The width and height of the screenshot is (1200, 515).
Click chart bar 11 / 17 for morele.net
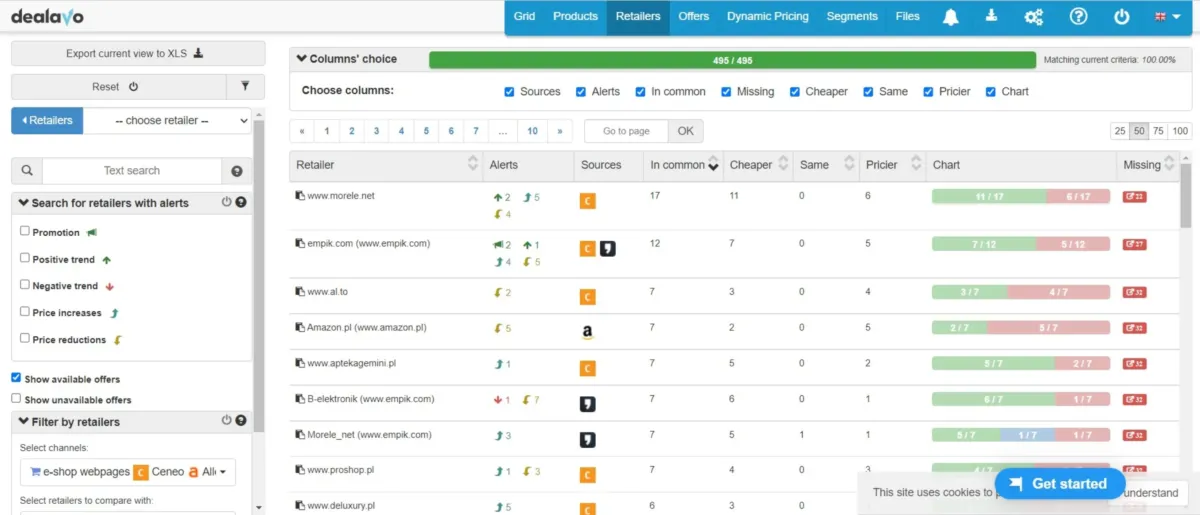point(989,197)
